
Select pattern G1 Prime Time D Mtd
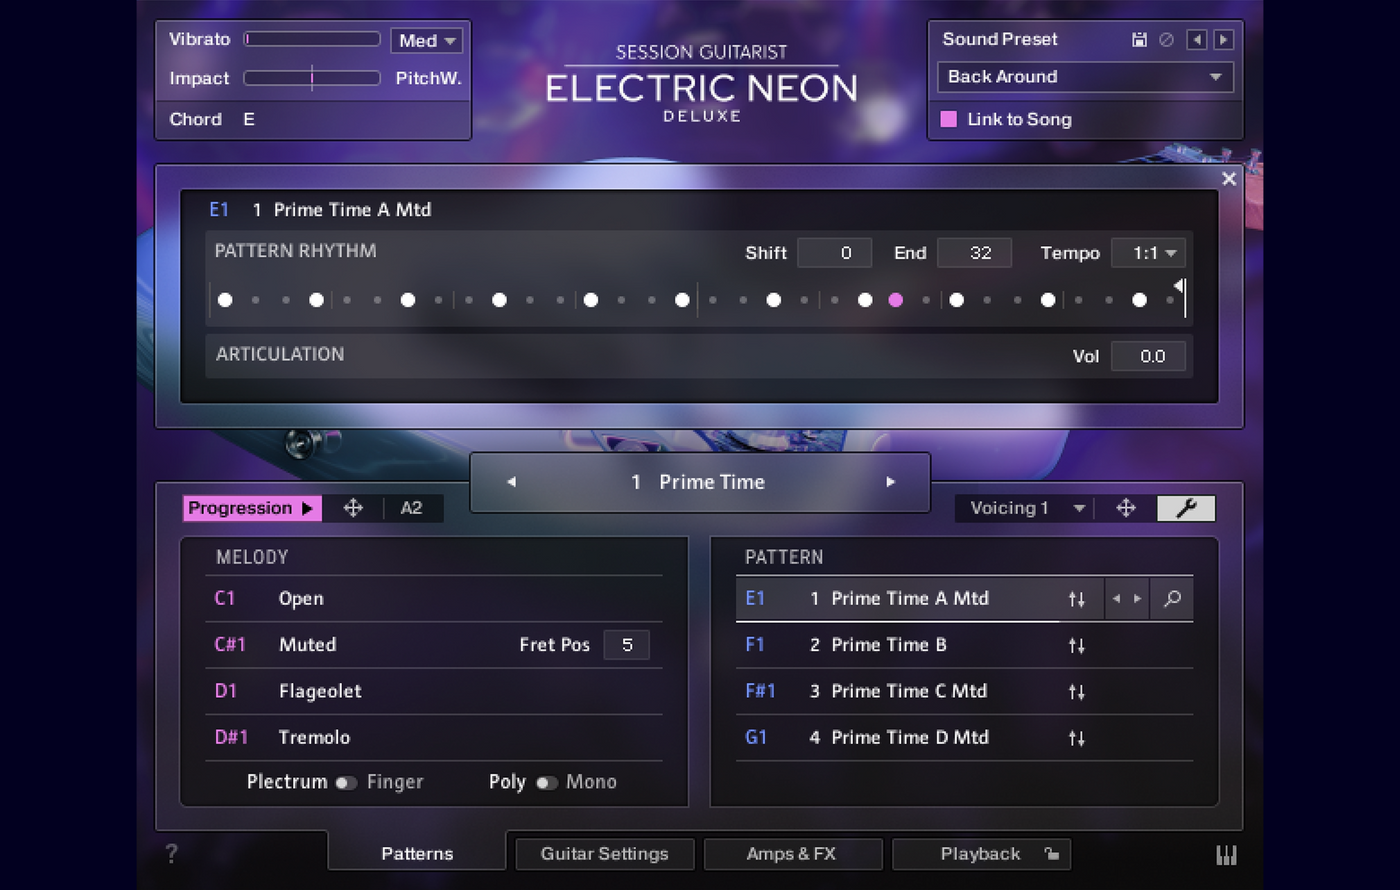964,738
